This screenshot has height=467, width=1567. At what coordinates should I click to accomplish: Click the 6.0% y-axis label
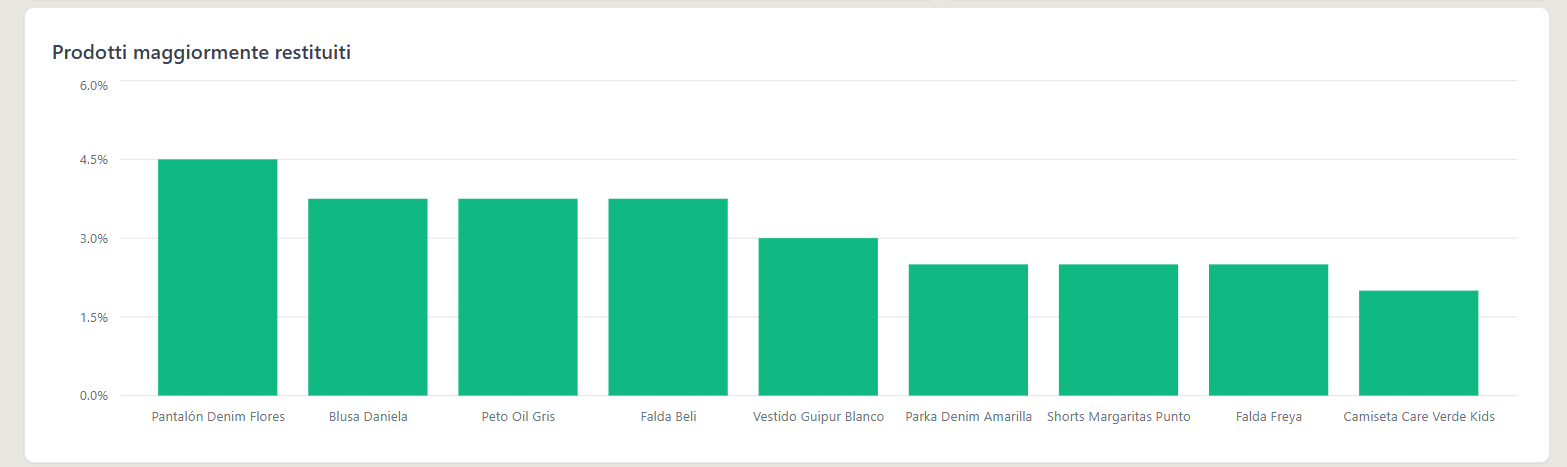93,85
